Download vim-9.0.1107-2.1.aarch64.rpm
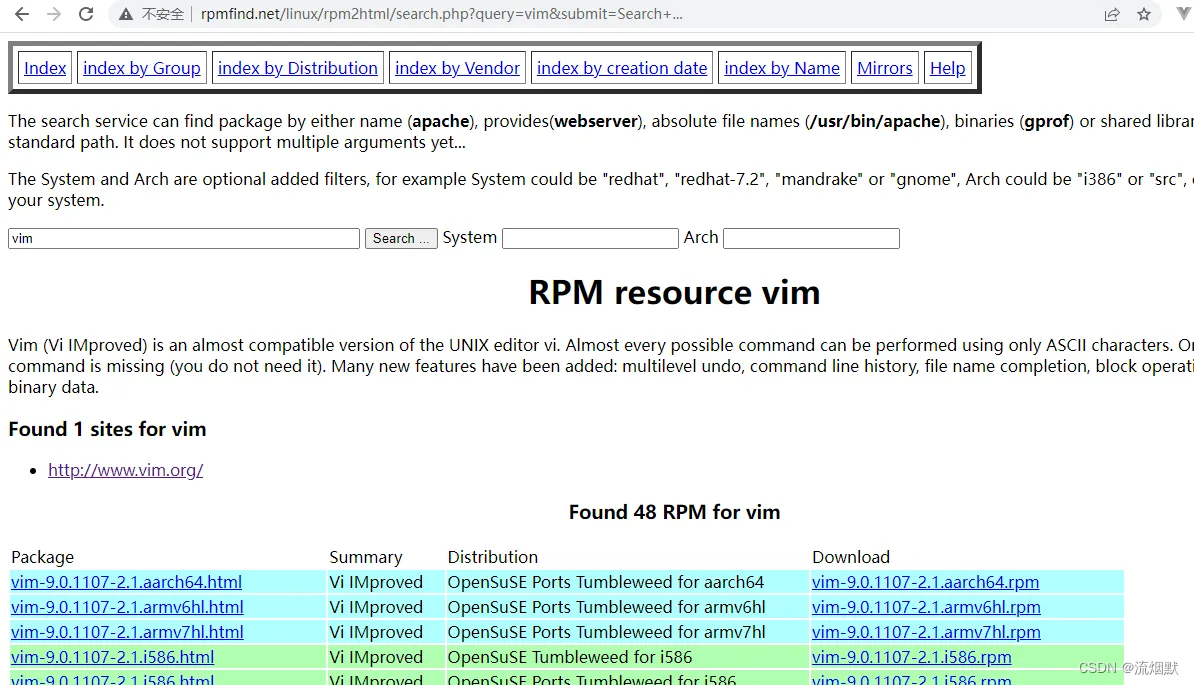Viewport: 1194px width, 685px height. (925, 581)
